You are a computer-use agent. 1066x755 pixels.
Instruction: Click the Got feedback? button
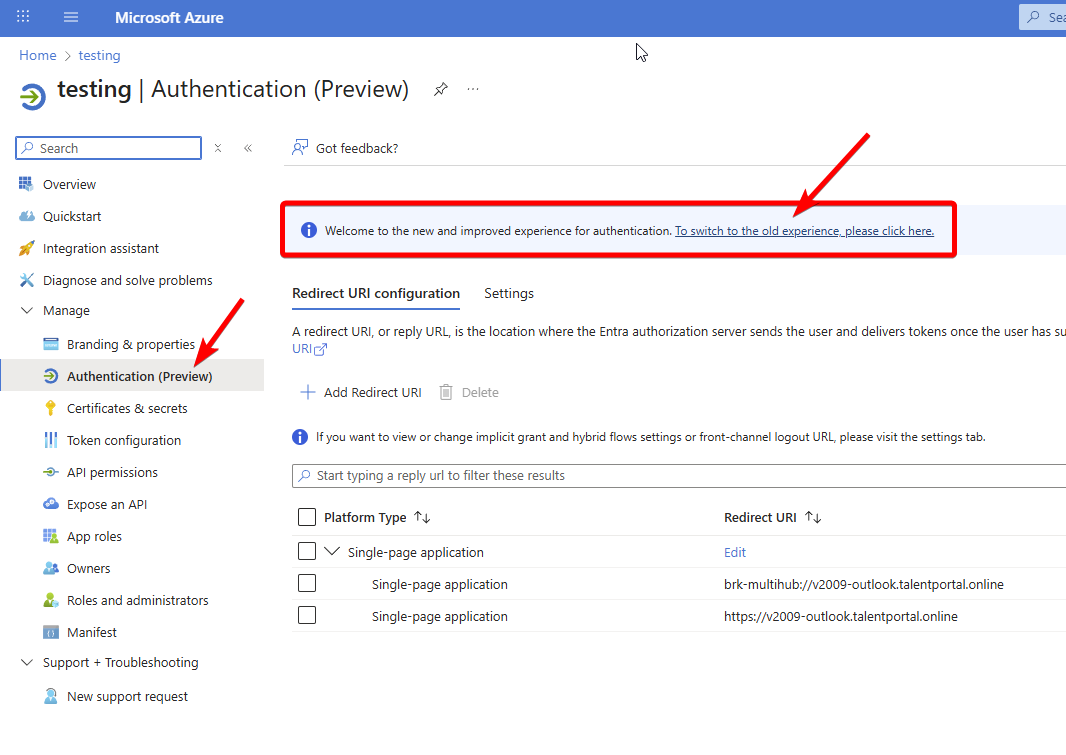coord(345,148)
